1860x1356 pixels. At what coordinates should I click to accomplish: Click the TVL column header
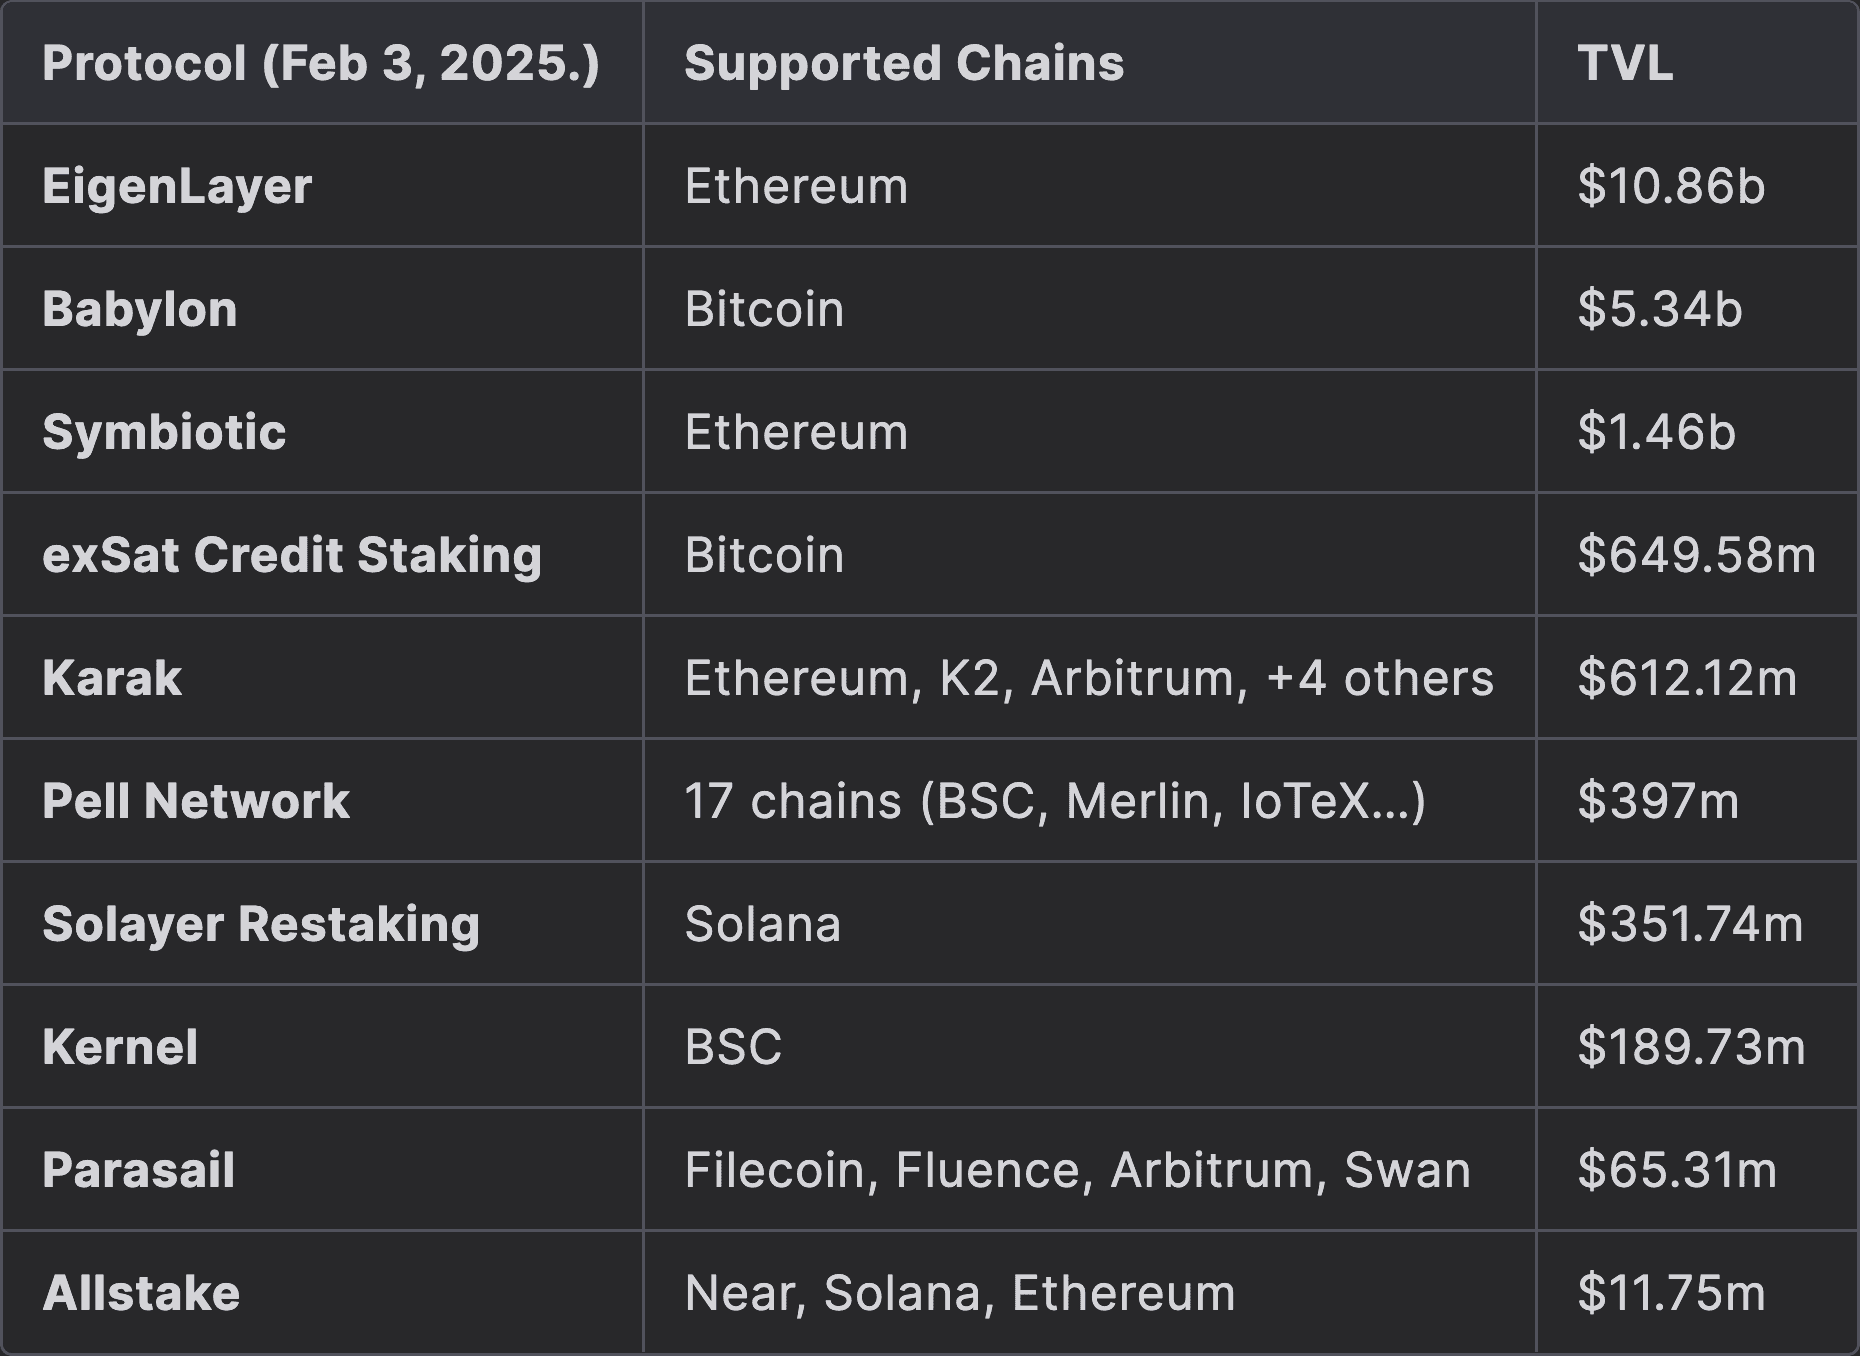1625,64
